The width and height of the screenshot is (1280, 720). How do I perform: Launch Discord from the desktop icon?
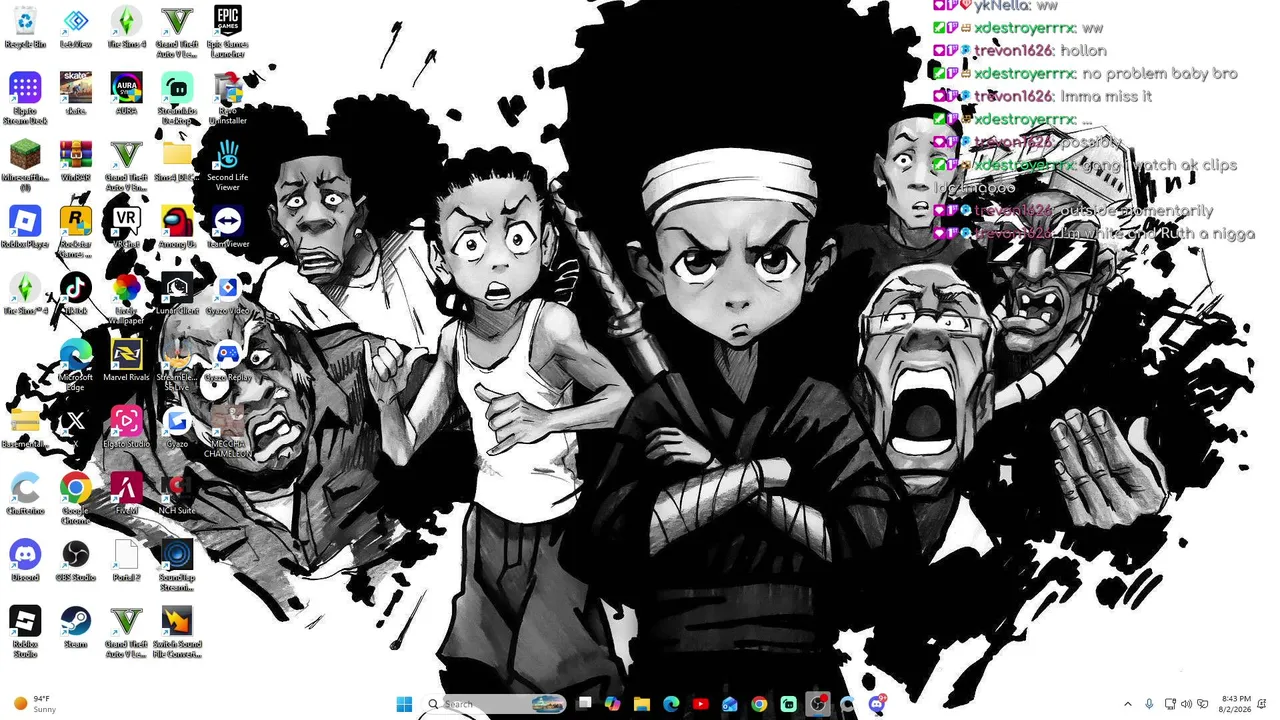pos(25,560)
